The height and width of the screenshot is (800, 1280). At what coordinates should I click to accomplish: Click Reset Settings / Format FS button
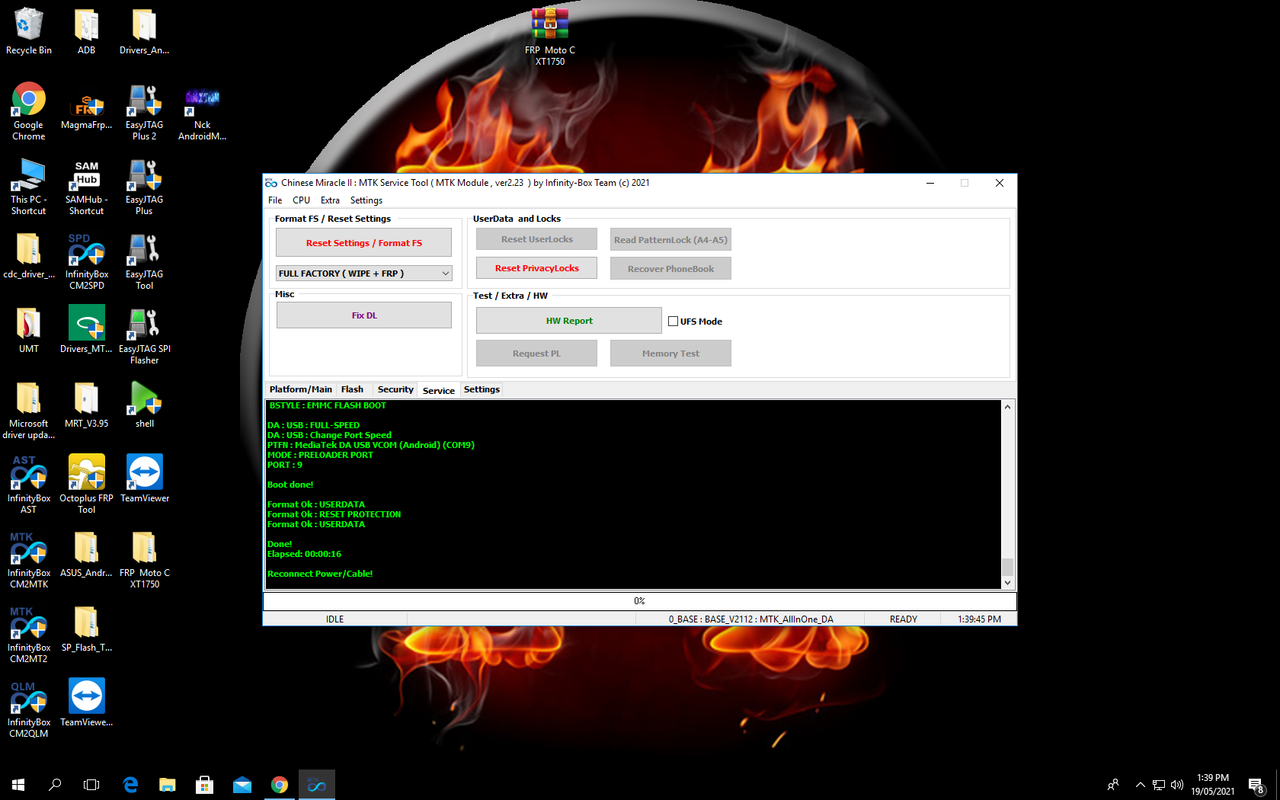pyautogui.click(x=364, y=243)
